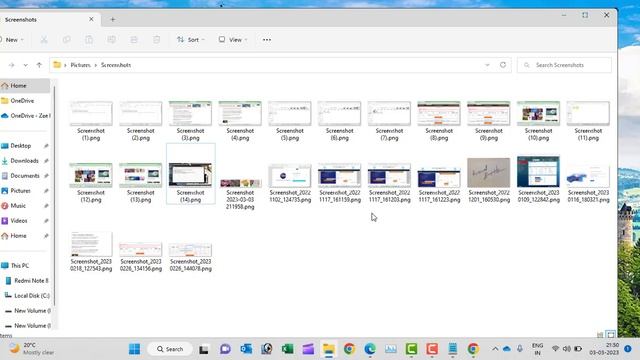Open Excel from the taskbar

point(287,349)
